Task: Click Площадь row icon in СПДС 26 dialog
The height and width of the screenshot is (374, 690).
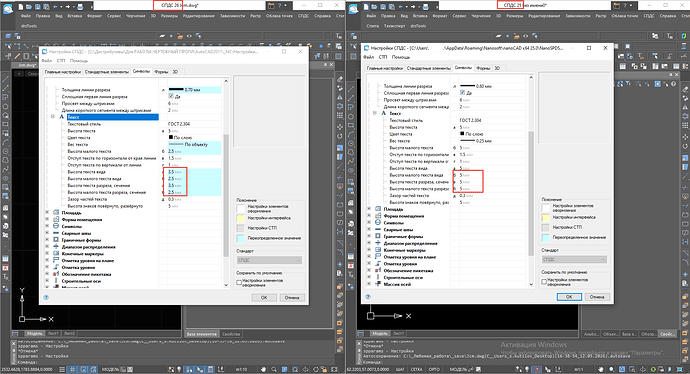Action: point(56,213)
